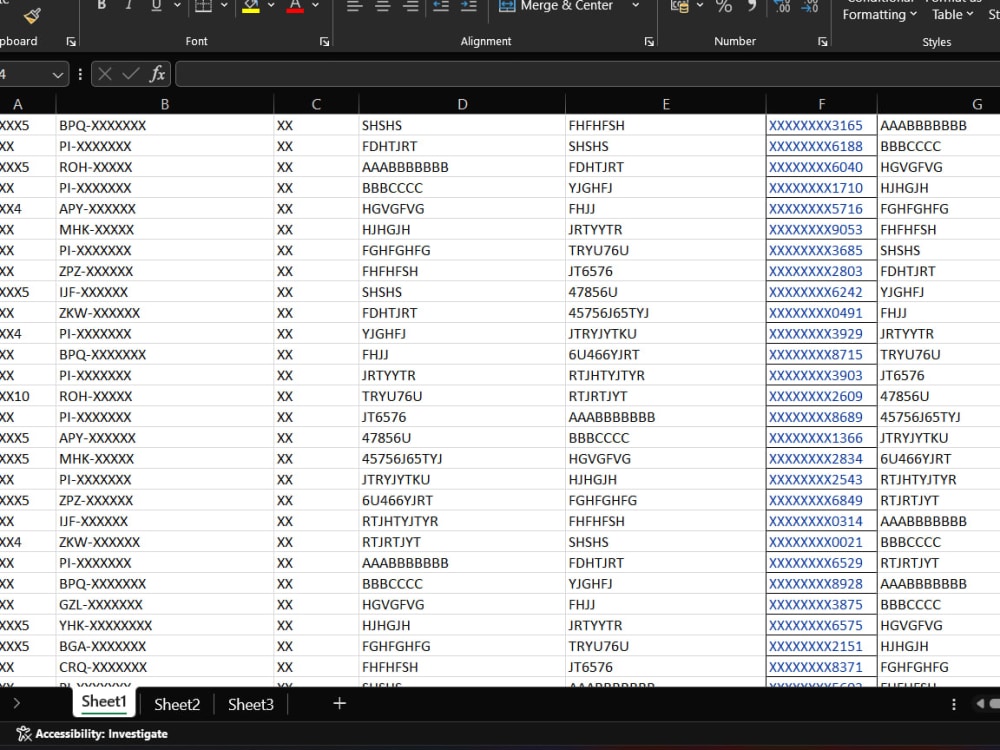Open the Underline style dropdown arrow
The width and height of the screenshot is (1000, 750).
(x=177, y=6)
